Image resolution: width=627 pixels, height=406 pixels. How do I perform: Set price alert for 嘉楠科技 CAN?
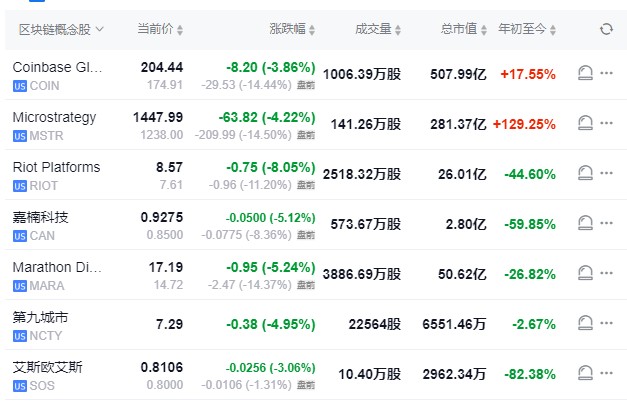(585, 223)
